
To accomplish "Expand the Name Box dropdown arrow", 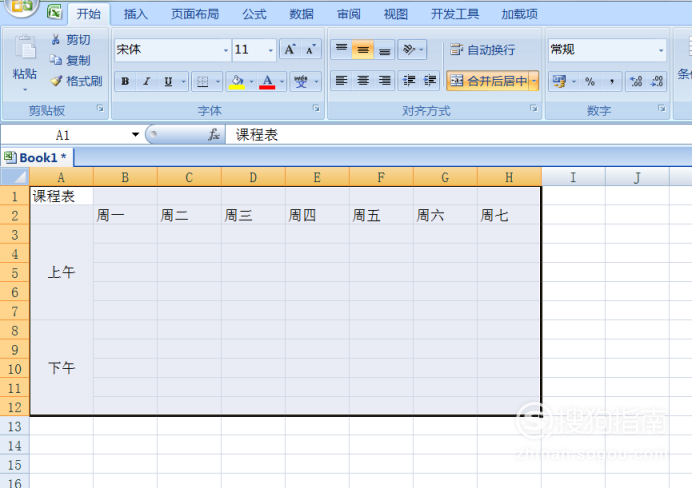I will pos(135,135).
